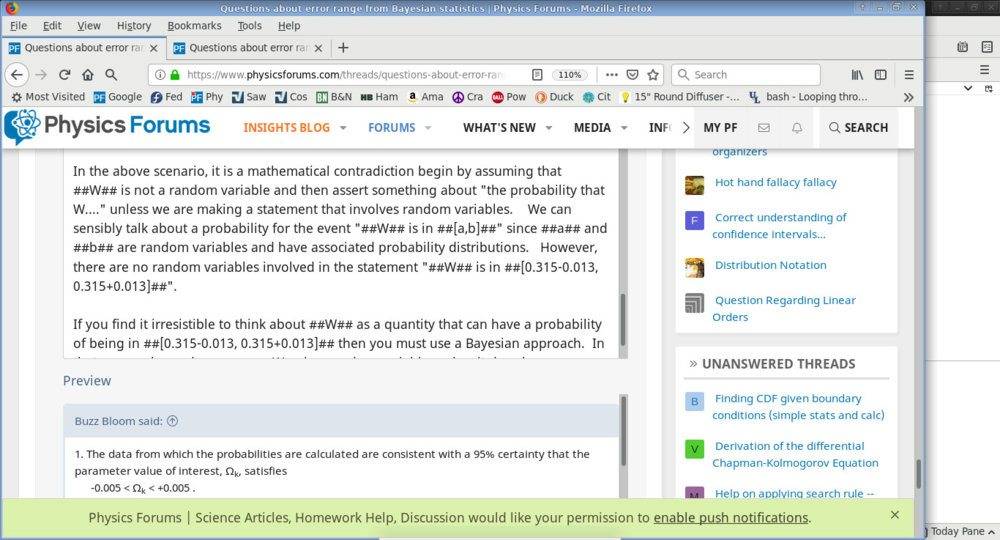The width and height of the screenshot is (1000, 540).
Task: Close the first Questions about error tab
Action: point(153,48)
